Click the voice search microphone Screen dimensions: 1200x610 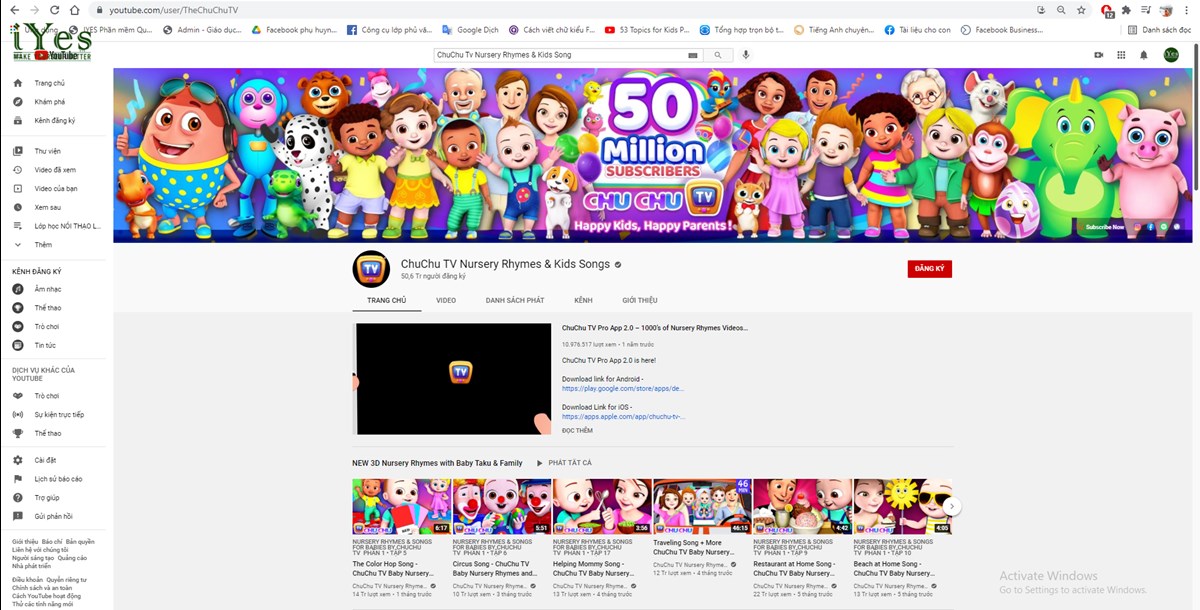(x=745, y=55)
